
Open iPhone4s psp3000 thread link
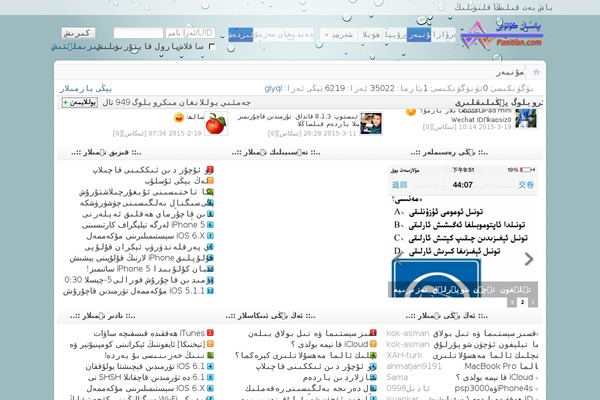pos(494,388)
